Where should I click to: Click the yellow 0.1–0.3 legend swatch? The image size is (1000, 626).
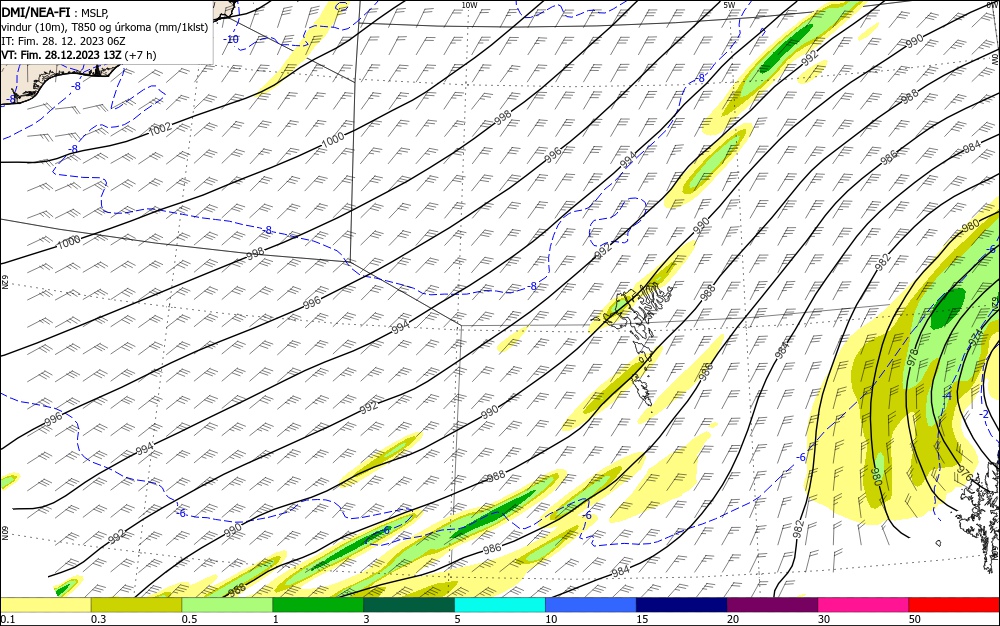pos(46,605)
